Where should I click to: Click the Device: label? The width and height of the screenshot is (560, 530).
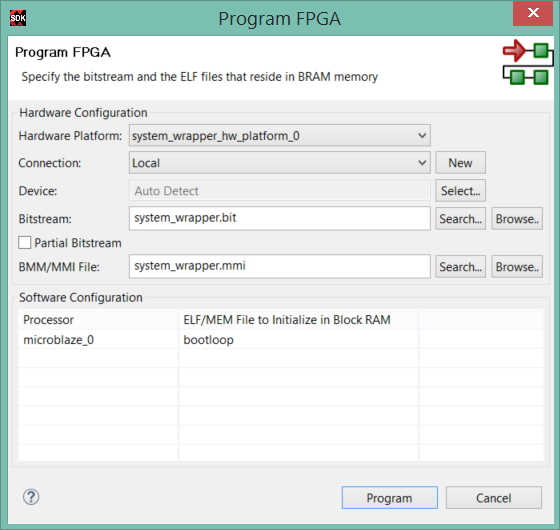click(38, 191)
